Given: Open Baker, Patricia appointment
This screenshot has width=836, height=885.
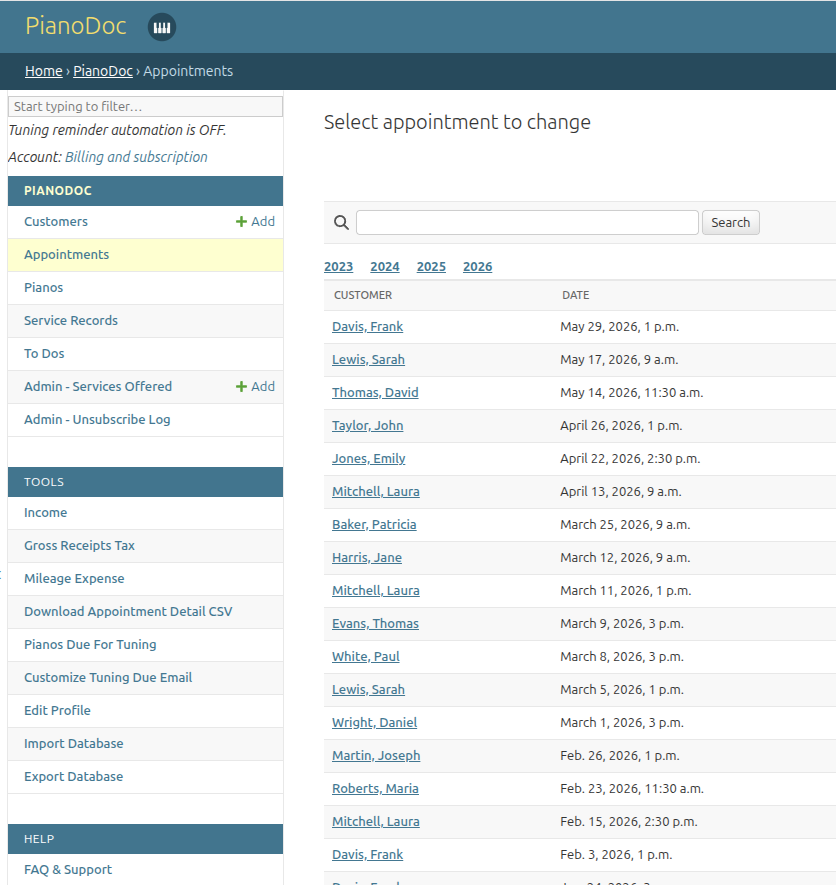Looking at the screenshot, I should [374, 525].
